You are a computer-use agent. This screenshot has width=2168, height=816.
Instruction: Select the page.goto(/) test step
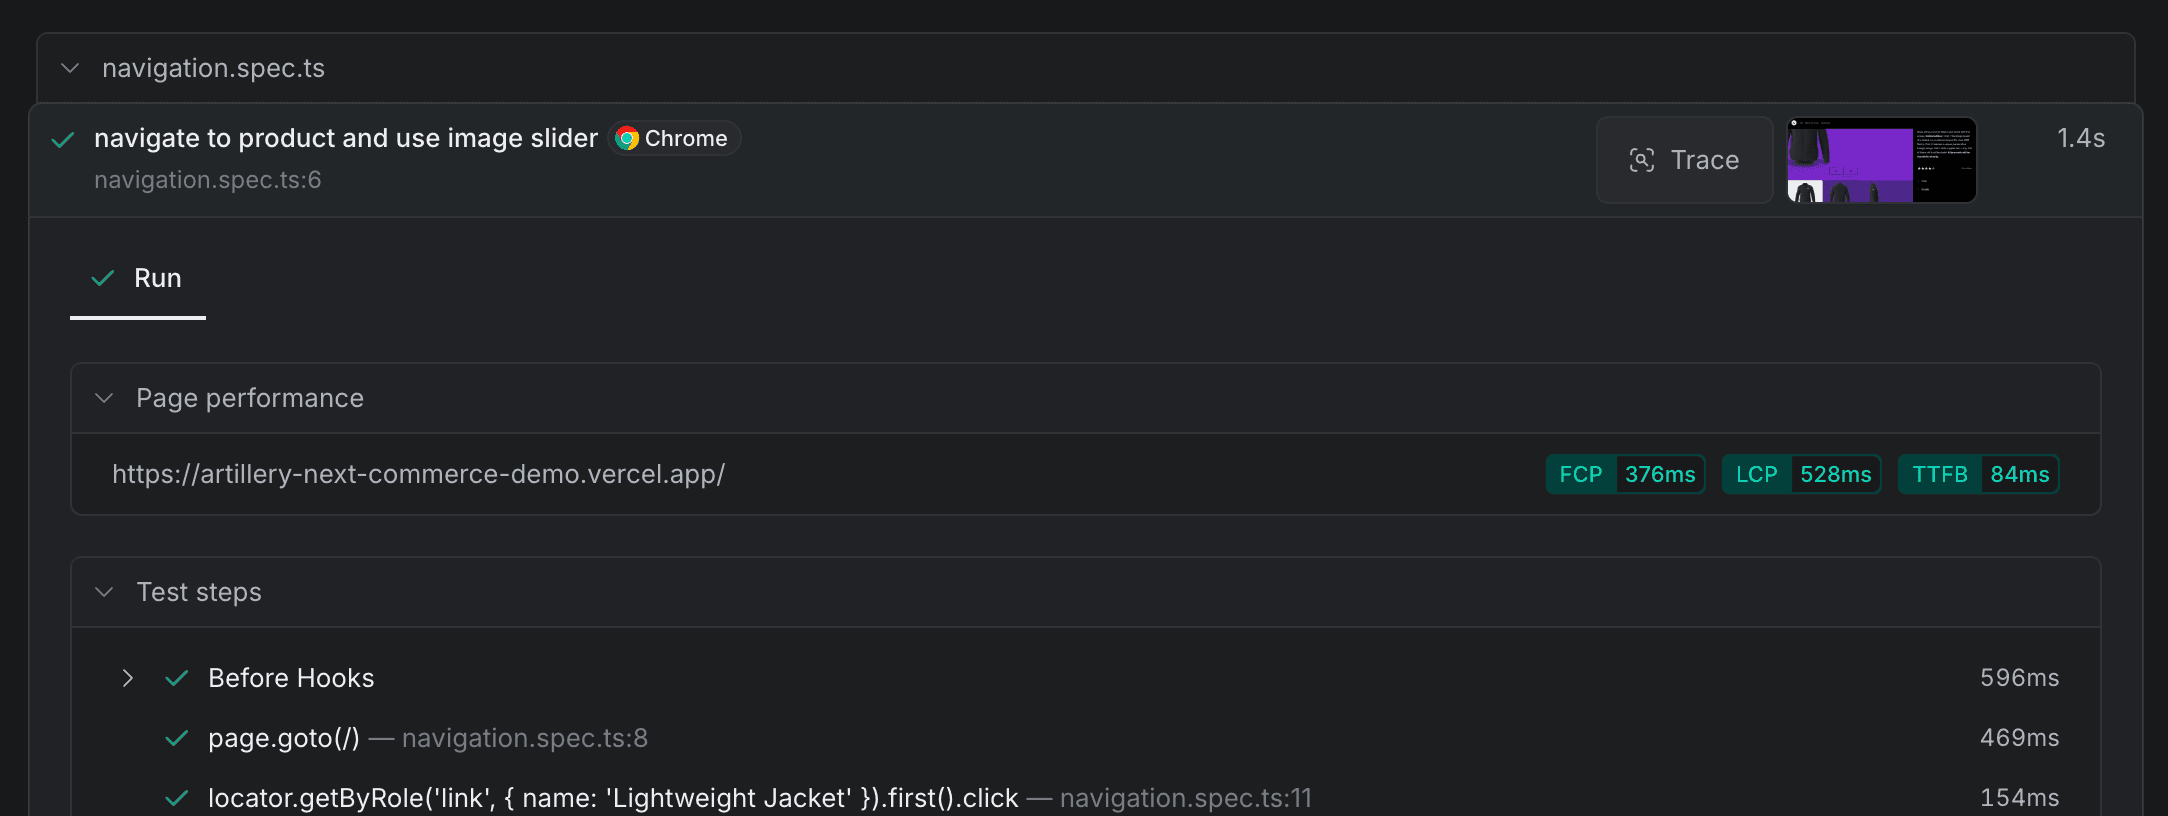pyautogui.click(x=284, y=738)
